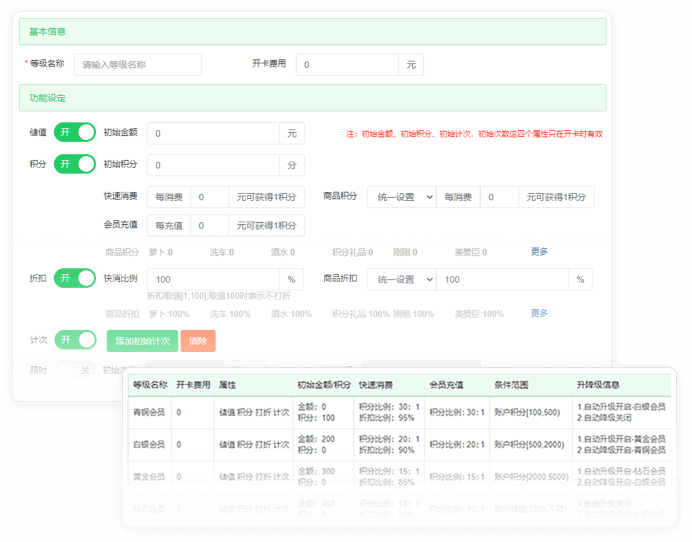
Task: Click the 快消比例 percent field
Action: (x=213, y=279)
